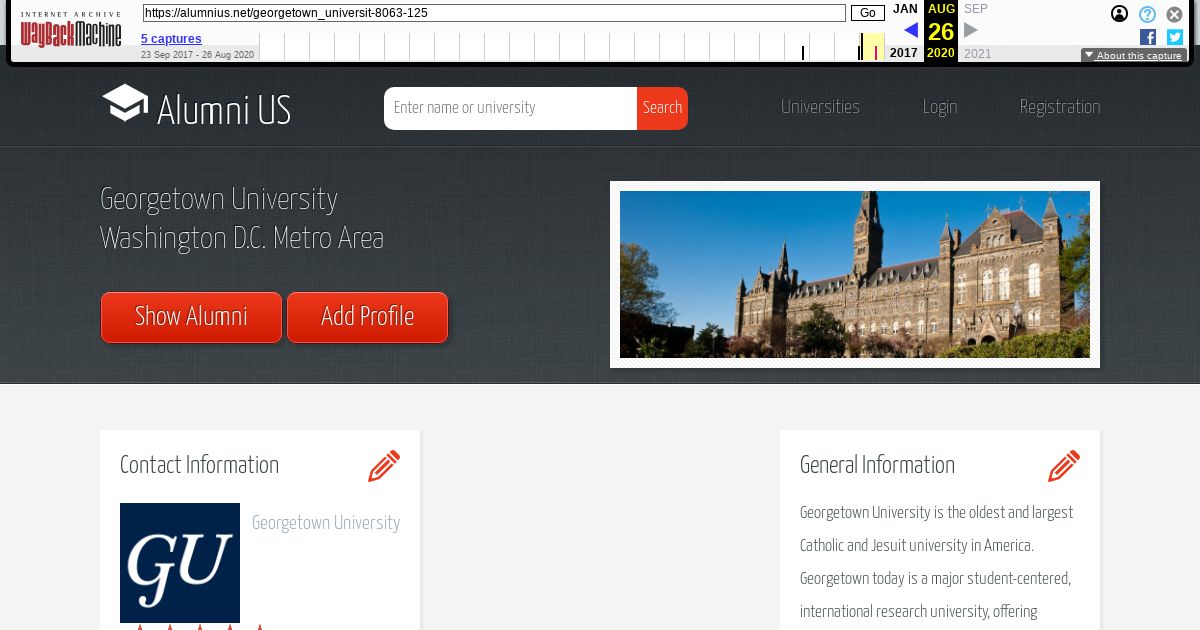This screenshot has height=630, width=1200.
Task: Click the next capture gray arrow
Action: [971, 30]
